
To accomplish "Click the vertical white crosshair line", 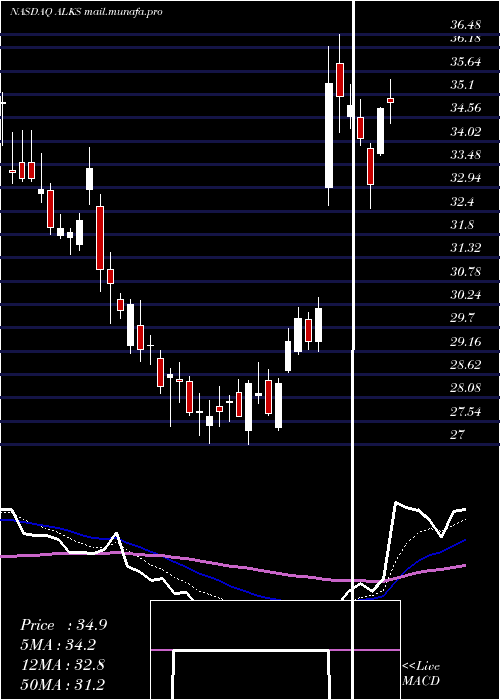I will click(x=354, y=350).
